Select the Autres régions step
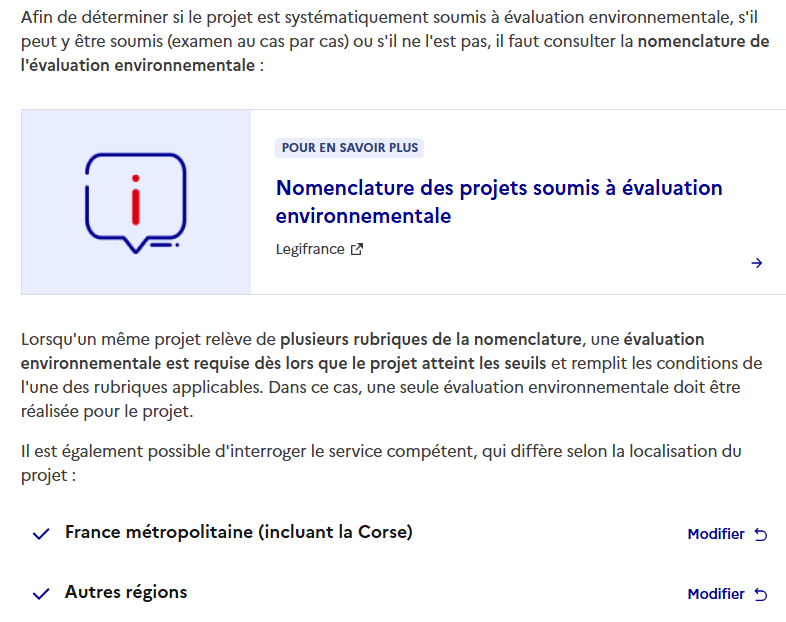This screenshot has width=786, height=622. tap(126, 592)
